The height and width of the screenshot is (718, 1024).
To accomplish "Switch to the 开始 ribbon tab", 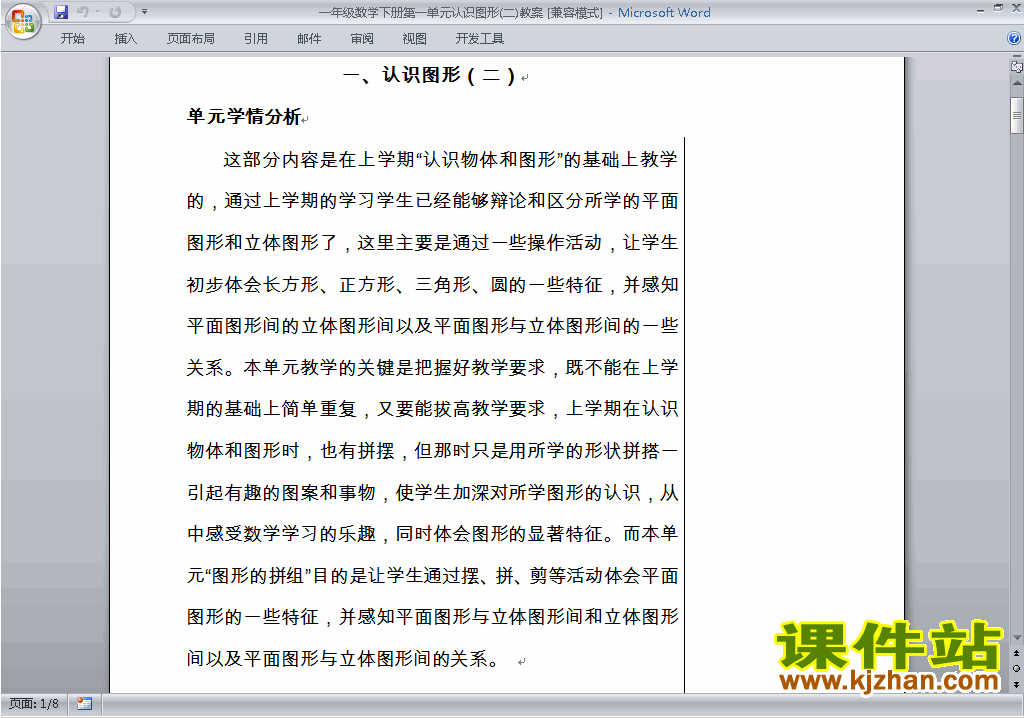I will coord(72,39).
